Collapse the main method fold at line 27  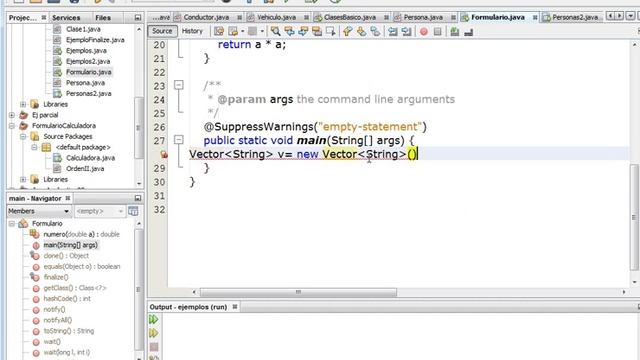click(178, 140)
